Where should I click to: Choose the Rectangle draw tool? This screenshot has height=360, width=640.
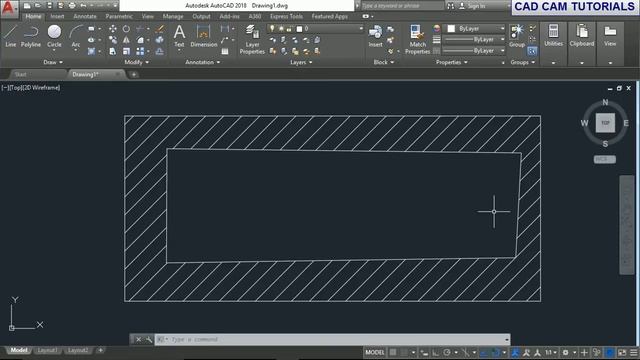pyautogui.click(x=91, y=29)
